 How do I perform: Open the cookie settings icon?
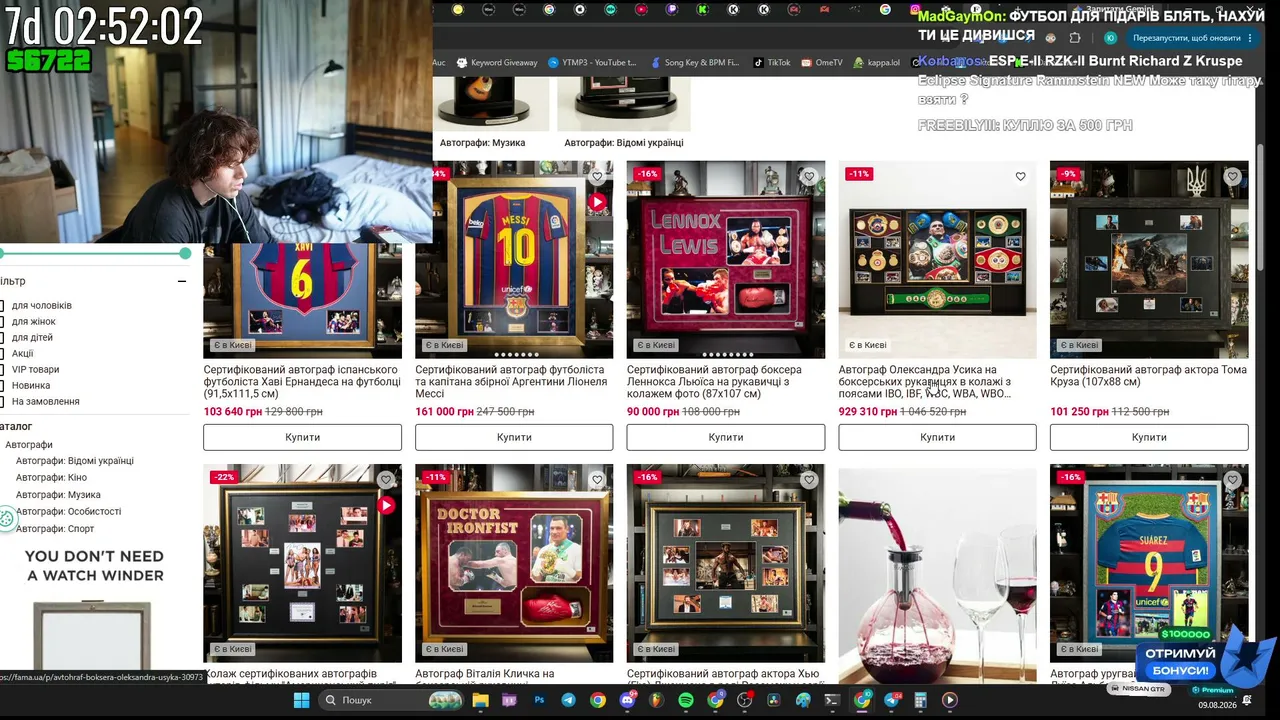(x=7, y=518)
